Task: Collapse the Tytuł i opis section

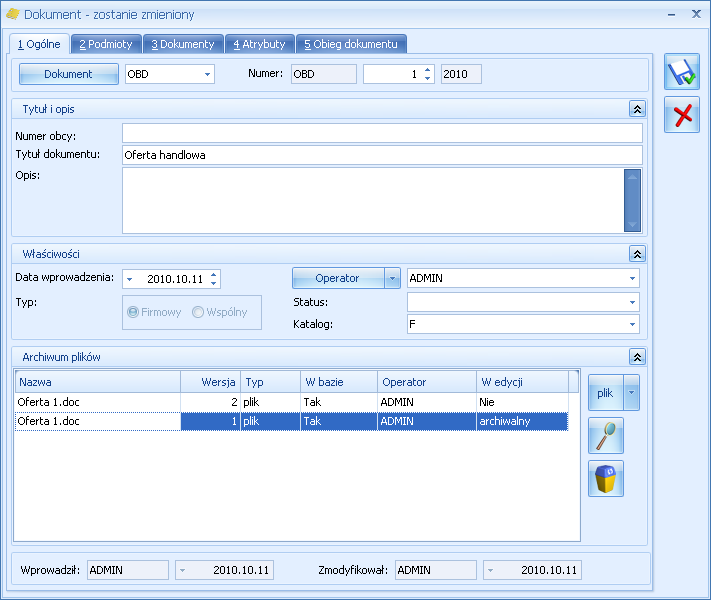Action: tap(637, 109)
